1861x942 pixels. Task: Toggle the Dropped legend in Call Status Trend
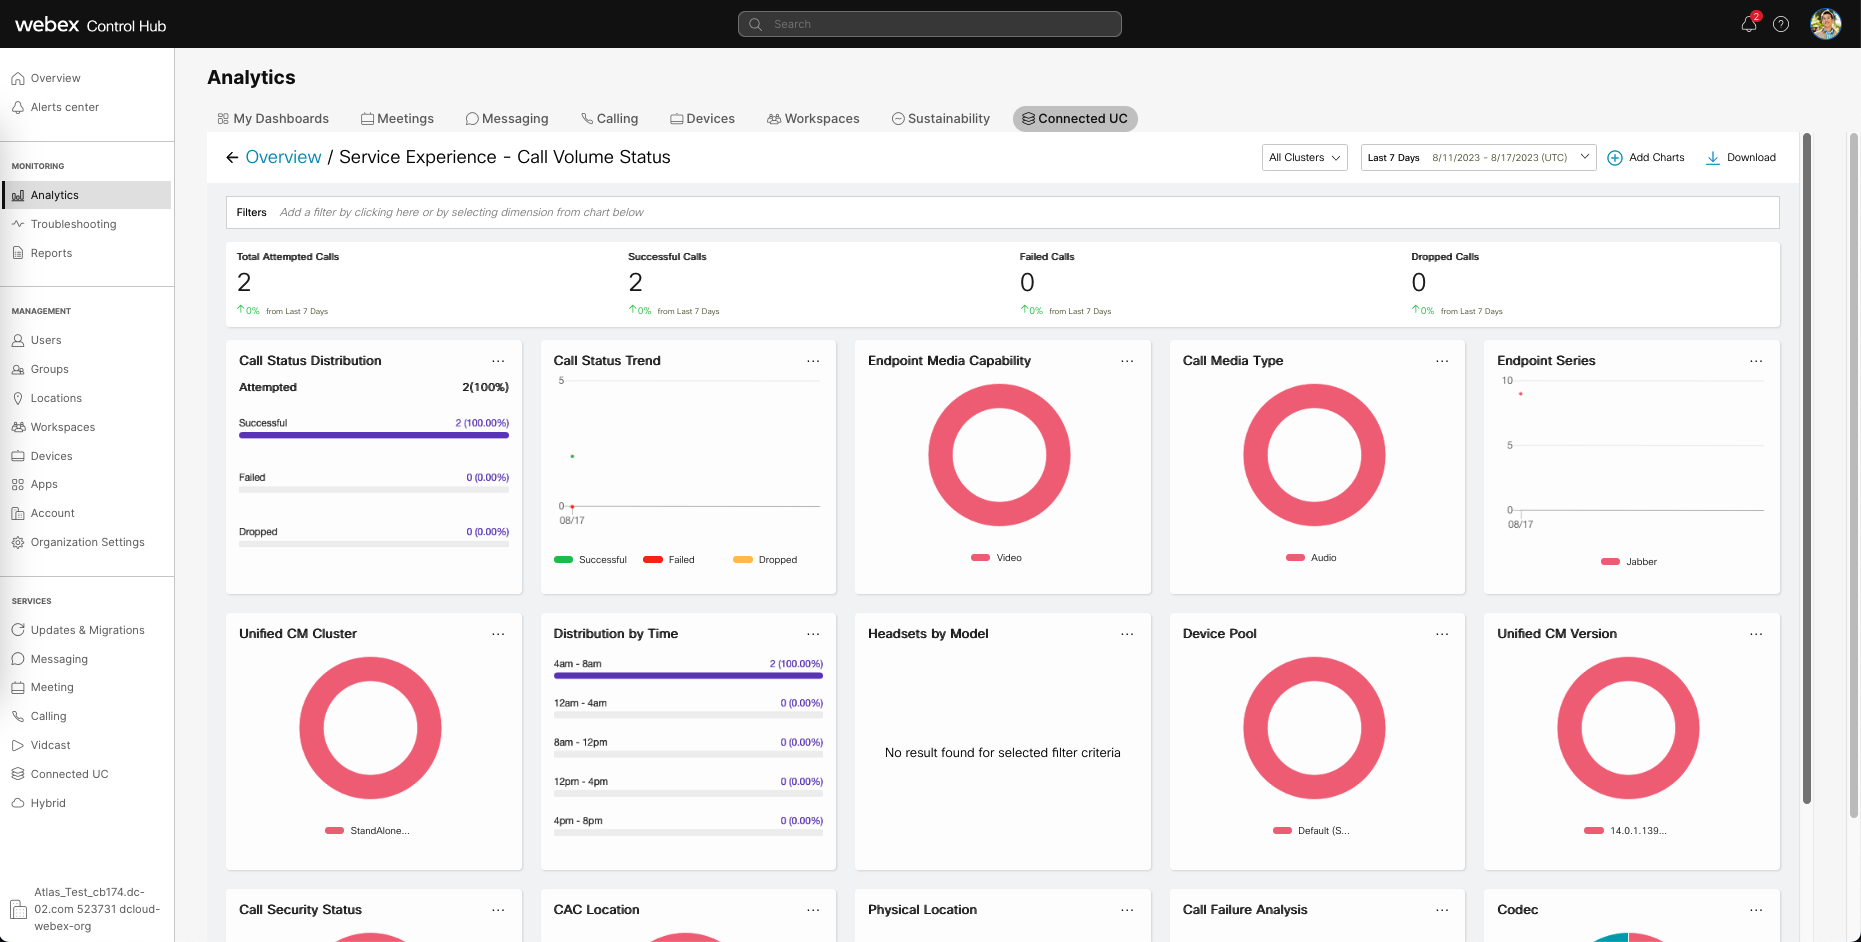(765, 560)
